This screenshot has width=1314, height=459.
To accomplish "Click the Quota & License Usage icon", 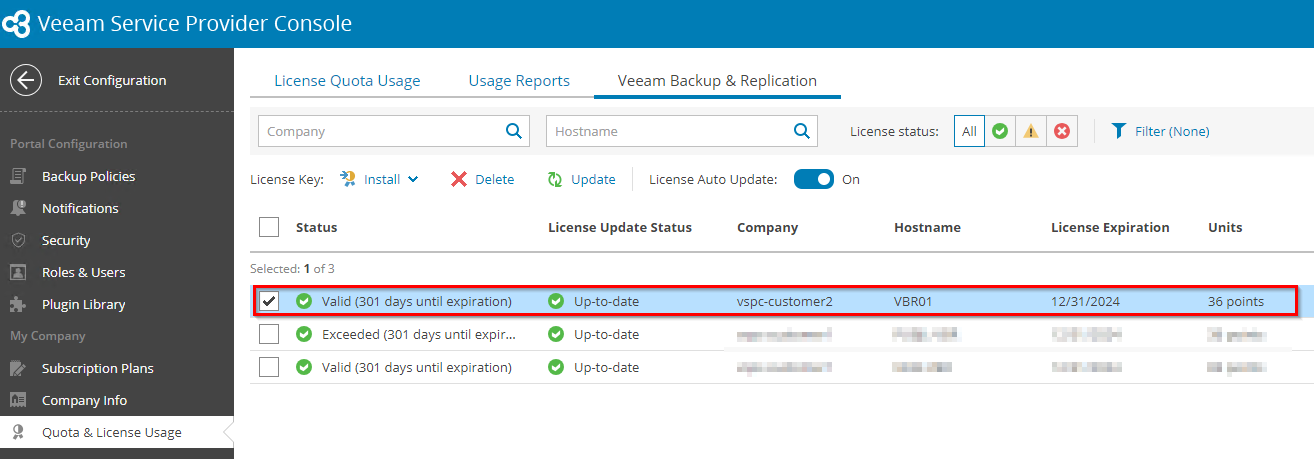I will [x=17, y=432].
